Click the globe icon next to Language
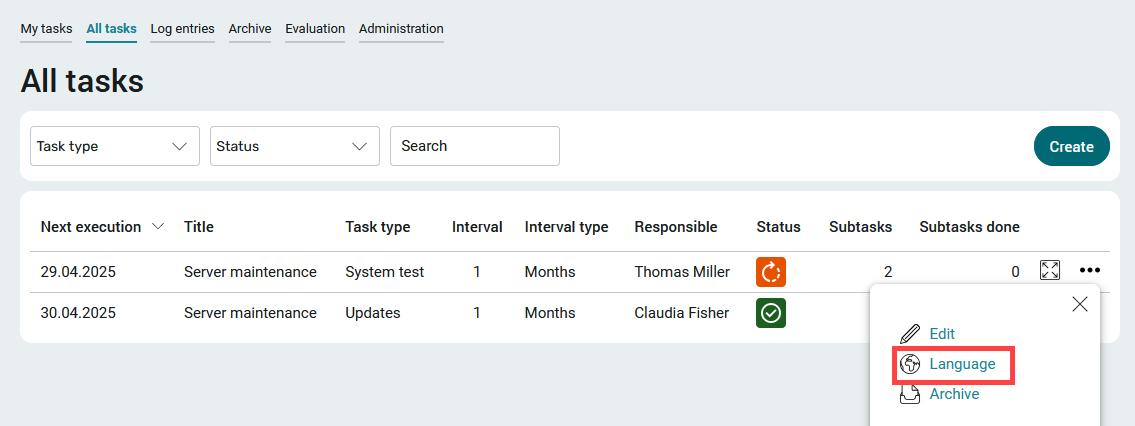 [910, 365]
